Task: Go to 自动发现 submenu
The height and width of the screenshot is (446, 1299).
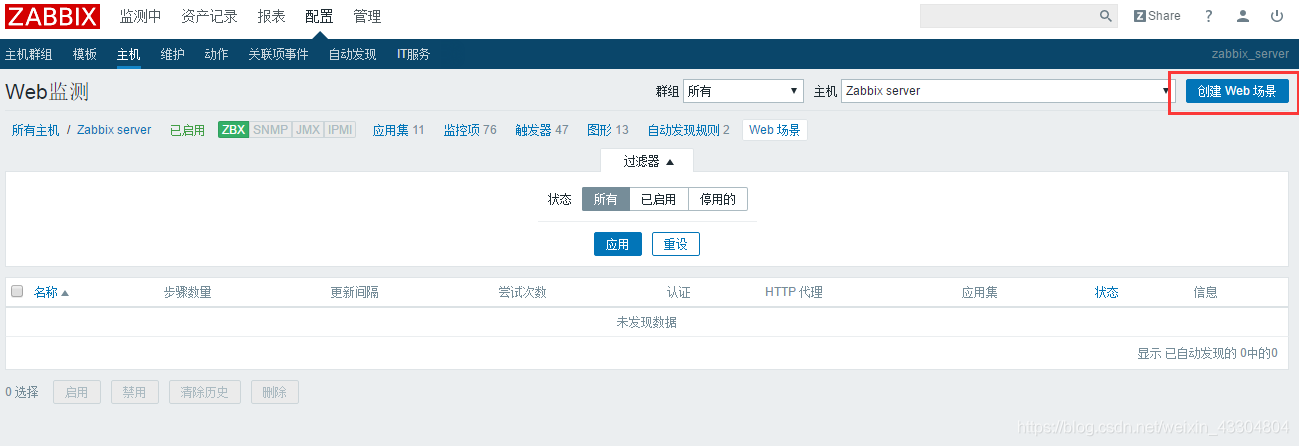Action: pyautogui.click(x=353, y=54)
